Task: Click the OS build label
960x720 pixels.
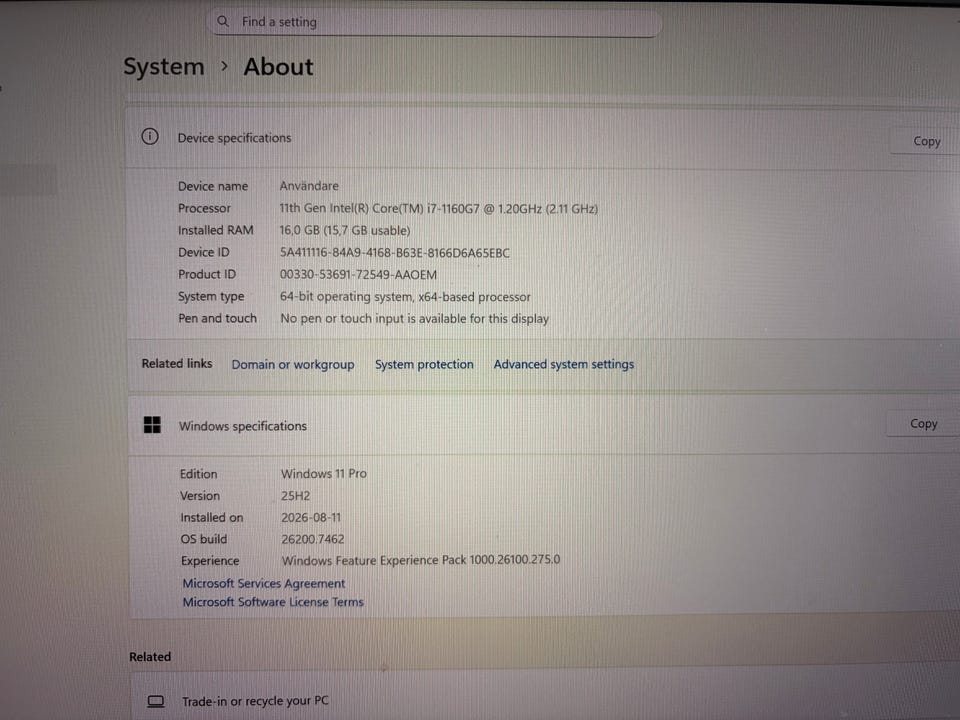Action: (x=204, y=539)
